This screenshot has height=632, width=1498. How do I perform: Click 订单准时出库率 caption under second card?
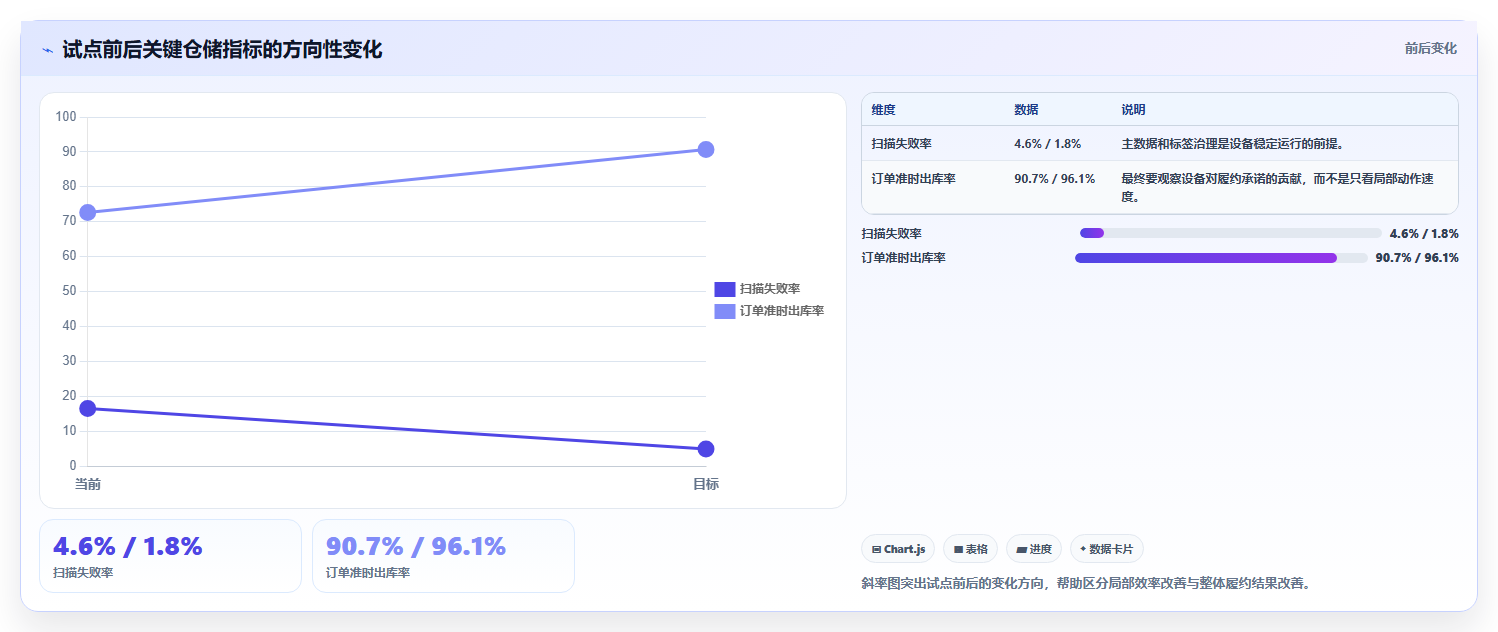point(368,573)
